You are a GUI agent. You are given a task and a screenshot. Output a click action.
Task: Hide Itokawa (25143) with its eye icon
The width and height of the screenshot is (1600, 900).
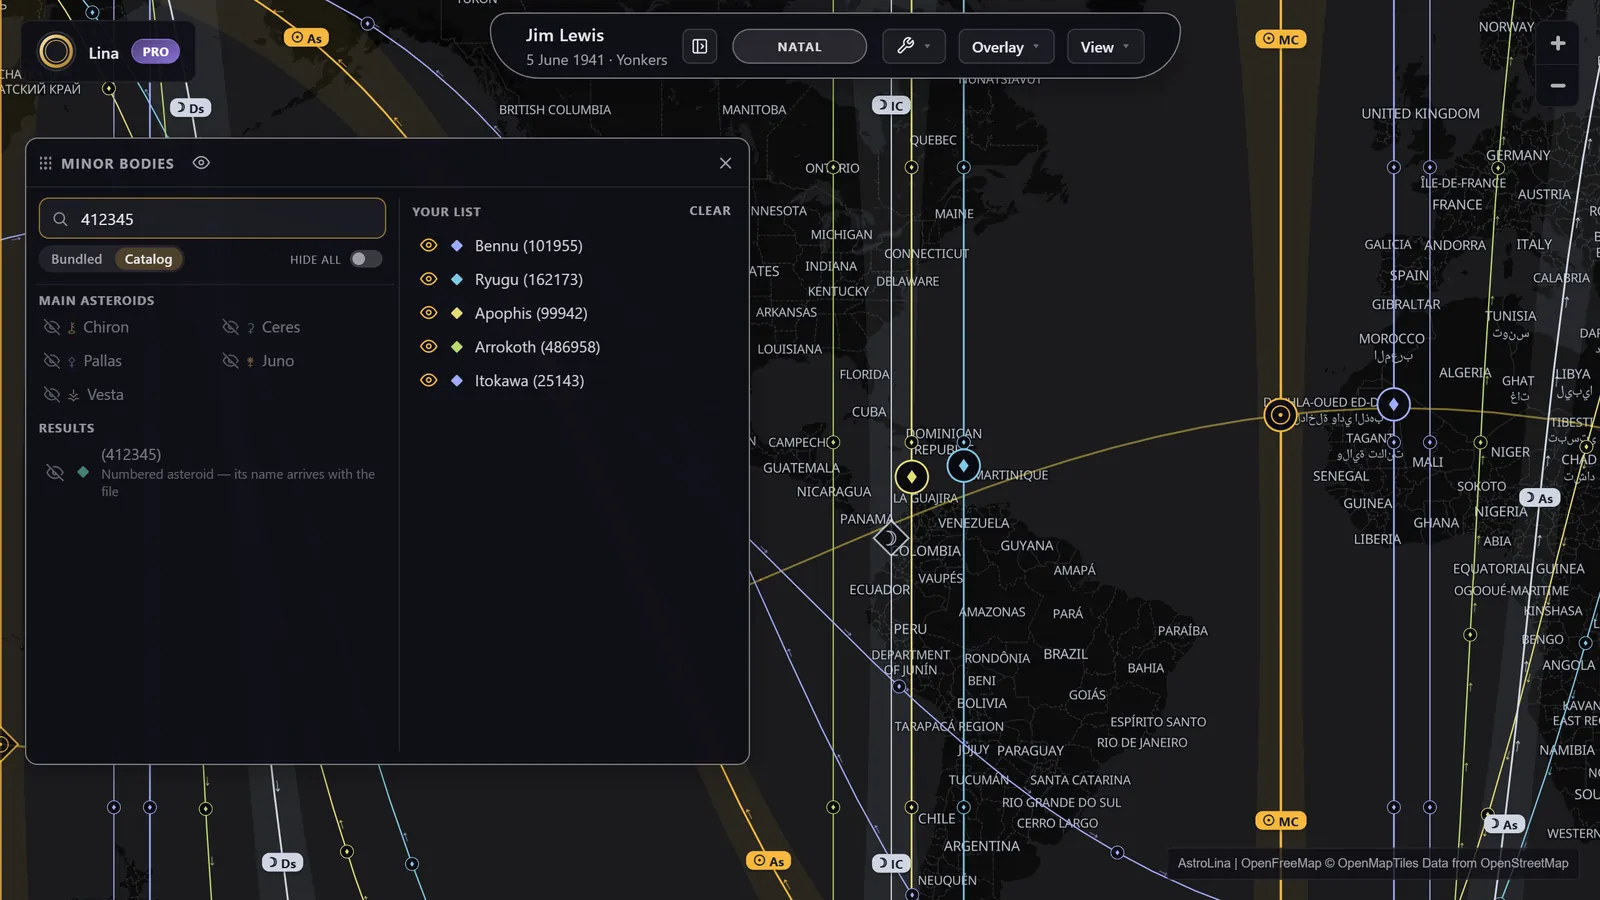429,381
